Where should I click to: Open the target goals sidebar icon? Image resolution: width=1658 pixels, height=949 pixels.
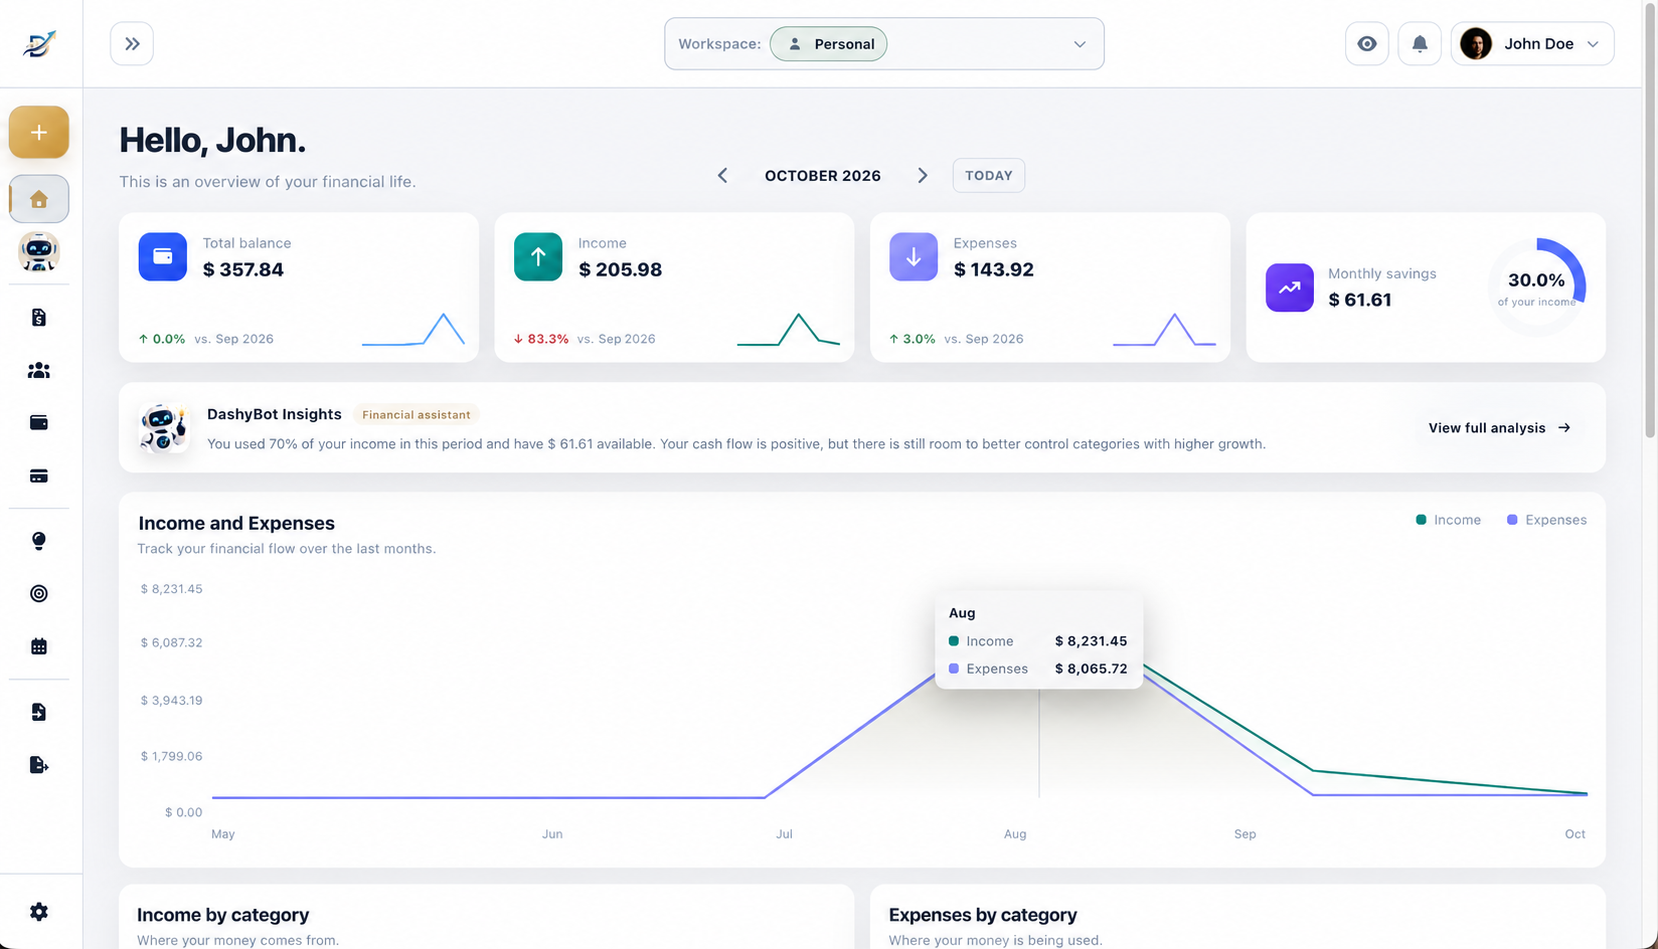[39, 594]
